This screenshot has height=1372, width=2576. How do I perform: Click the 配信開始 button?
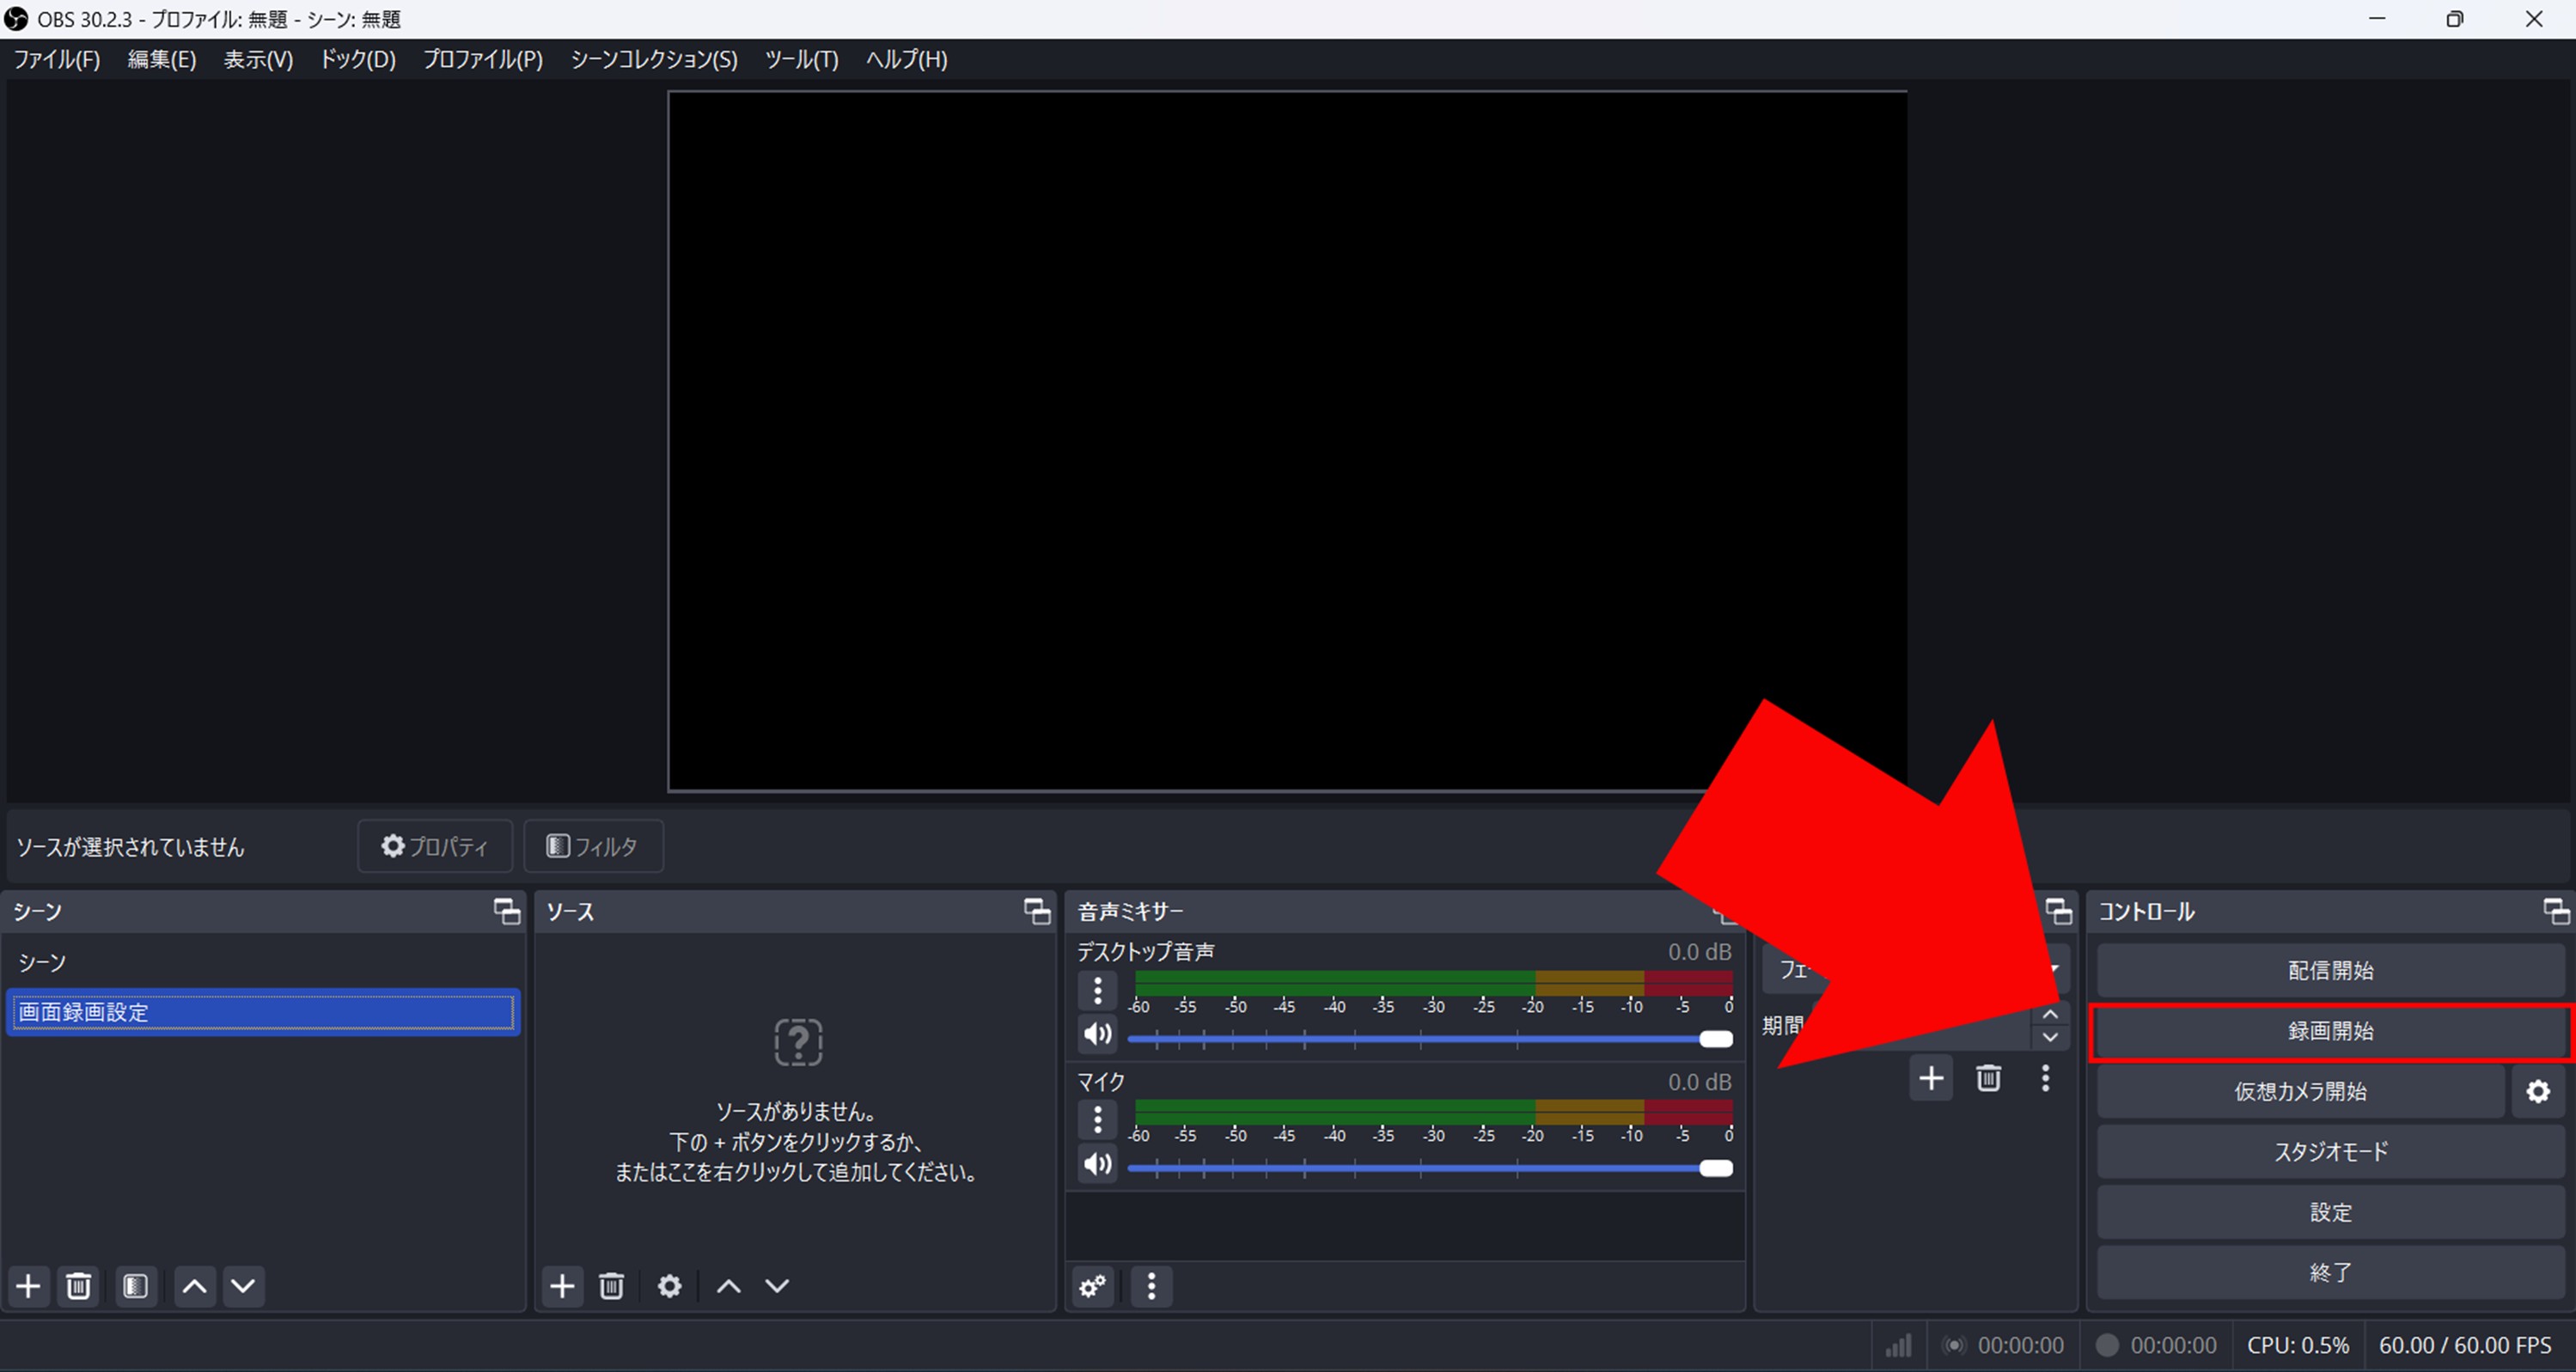2330,970
